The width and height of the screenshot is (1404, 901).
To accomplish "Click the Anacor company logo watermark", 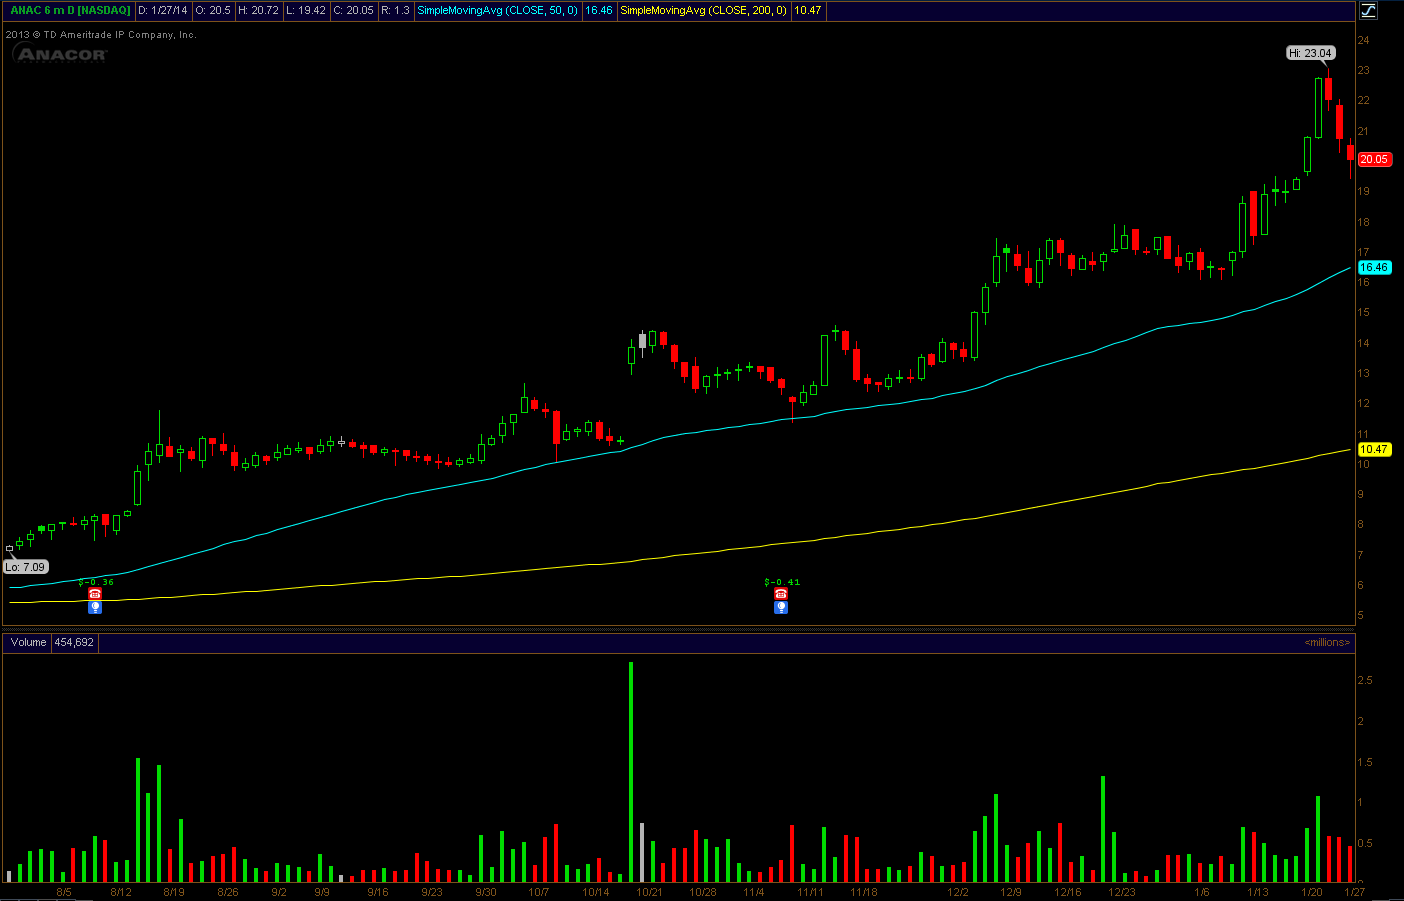I will click(x=61, y=54).
